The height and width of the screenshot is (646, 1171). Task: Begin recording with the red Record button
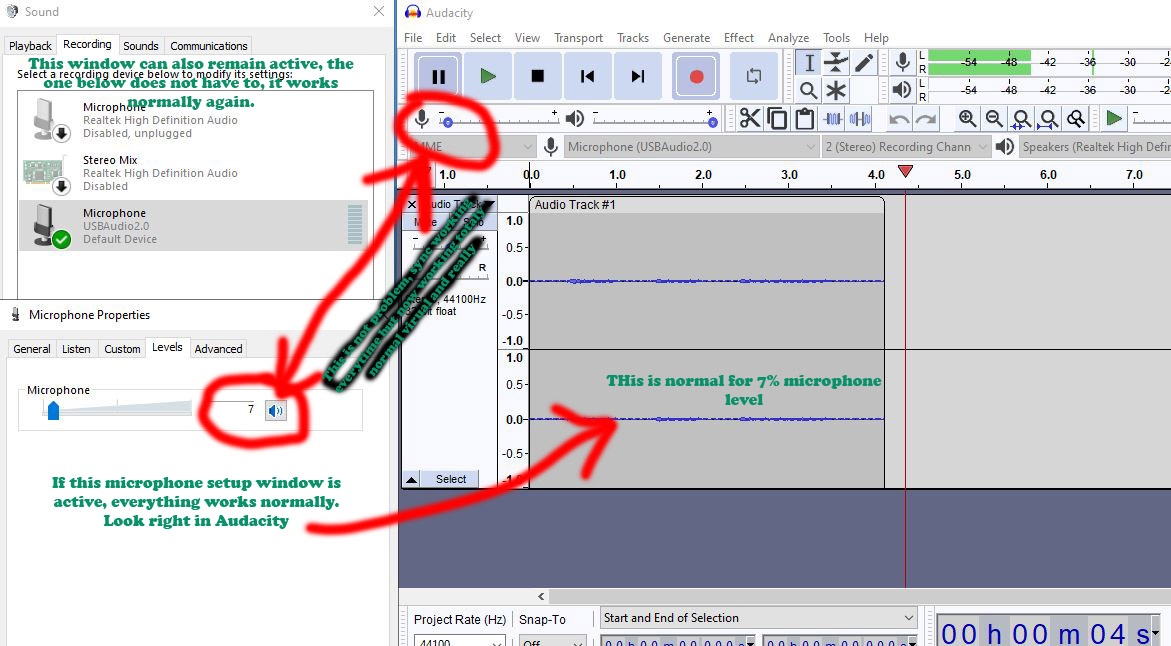(696, 76)
